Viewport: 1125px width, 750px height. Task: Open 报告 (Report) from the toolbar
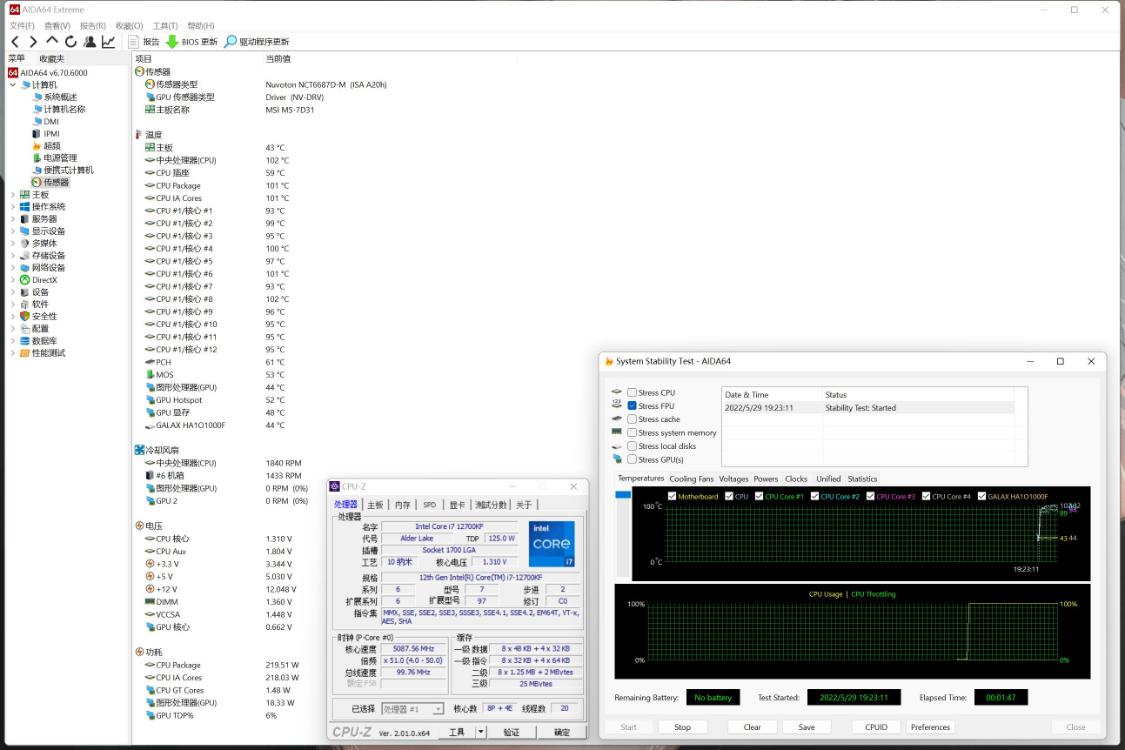tap(150, 41)
